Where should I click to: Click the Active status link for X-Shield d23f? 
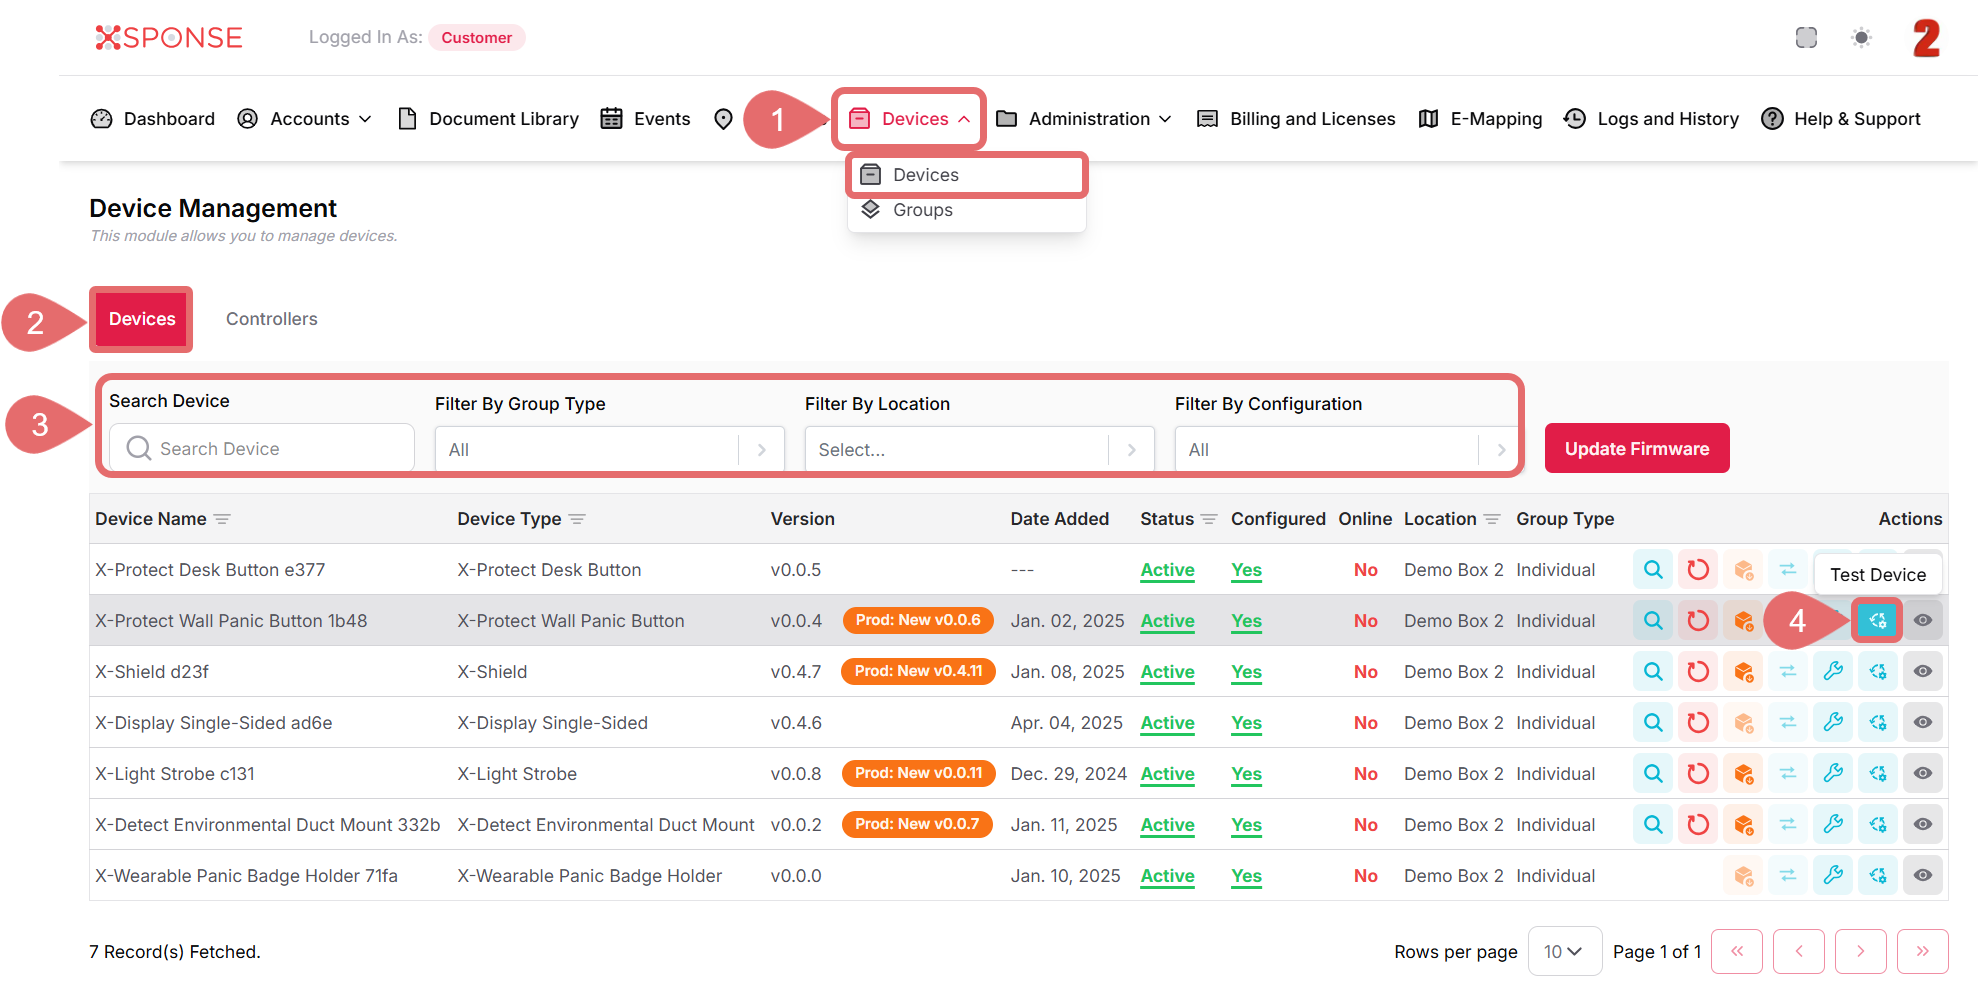(1167, 672)
